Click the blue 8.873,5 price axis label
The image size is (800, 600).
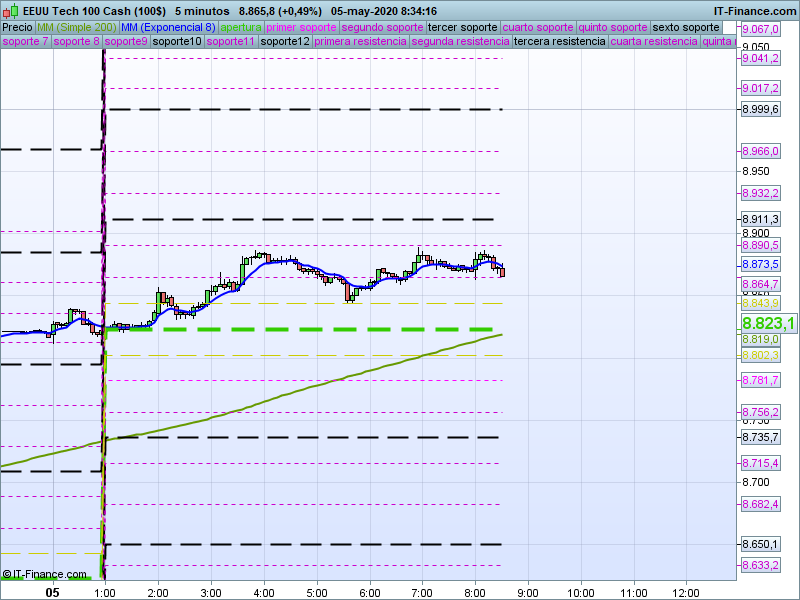pyautogui.click(x=760, y=265)
